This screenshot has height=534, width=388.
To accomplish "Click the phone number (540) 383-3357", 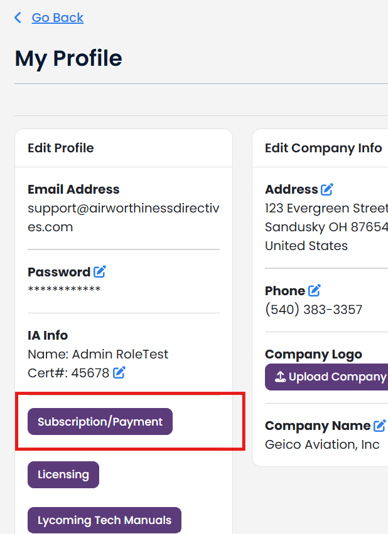I will point(313,310).
